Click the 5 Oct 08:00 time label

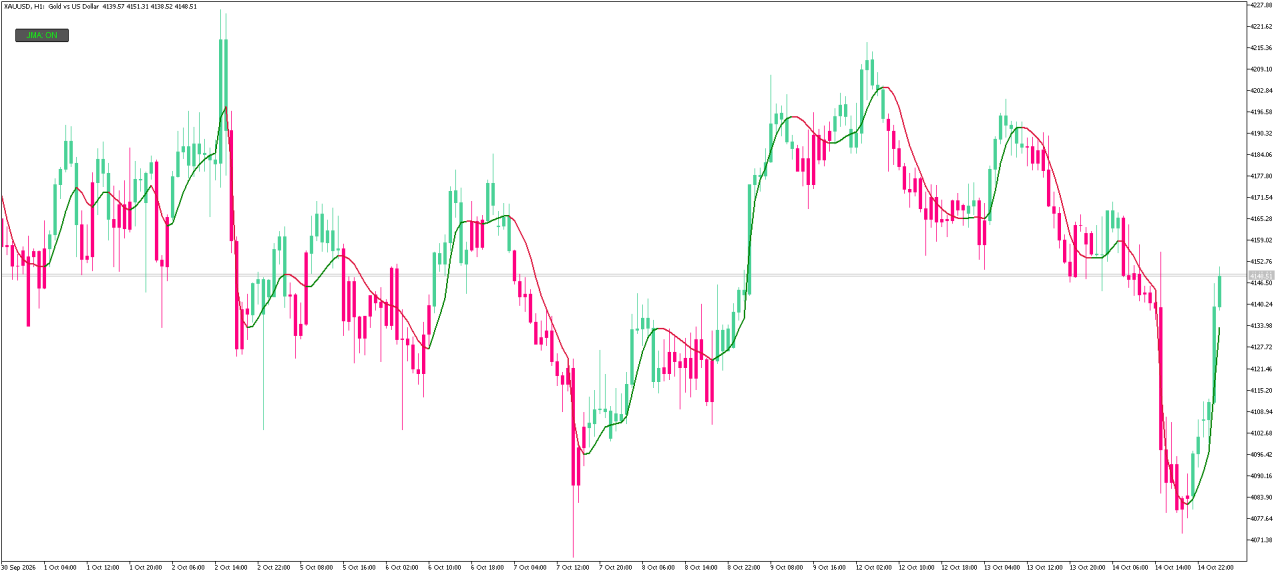tap(317, 567)
